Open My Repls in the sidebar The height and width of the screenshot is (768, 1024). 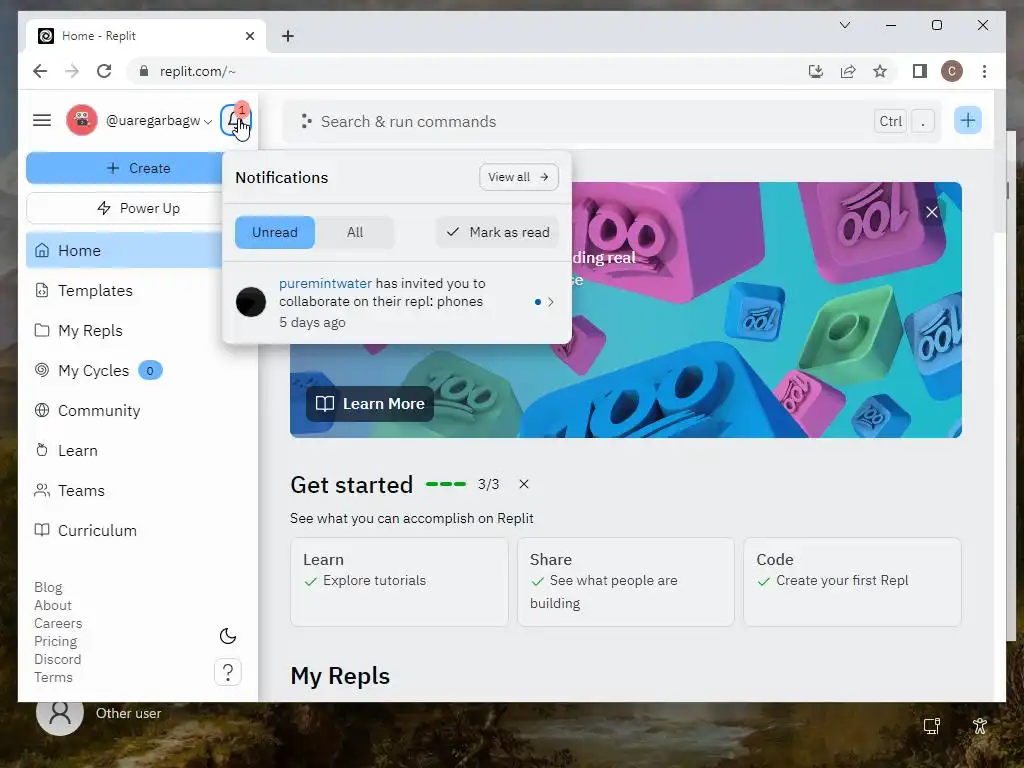(125, 330)
